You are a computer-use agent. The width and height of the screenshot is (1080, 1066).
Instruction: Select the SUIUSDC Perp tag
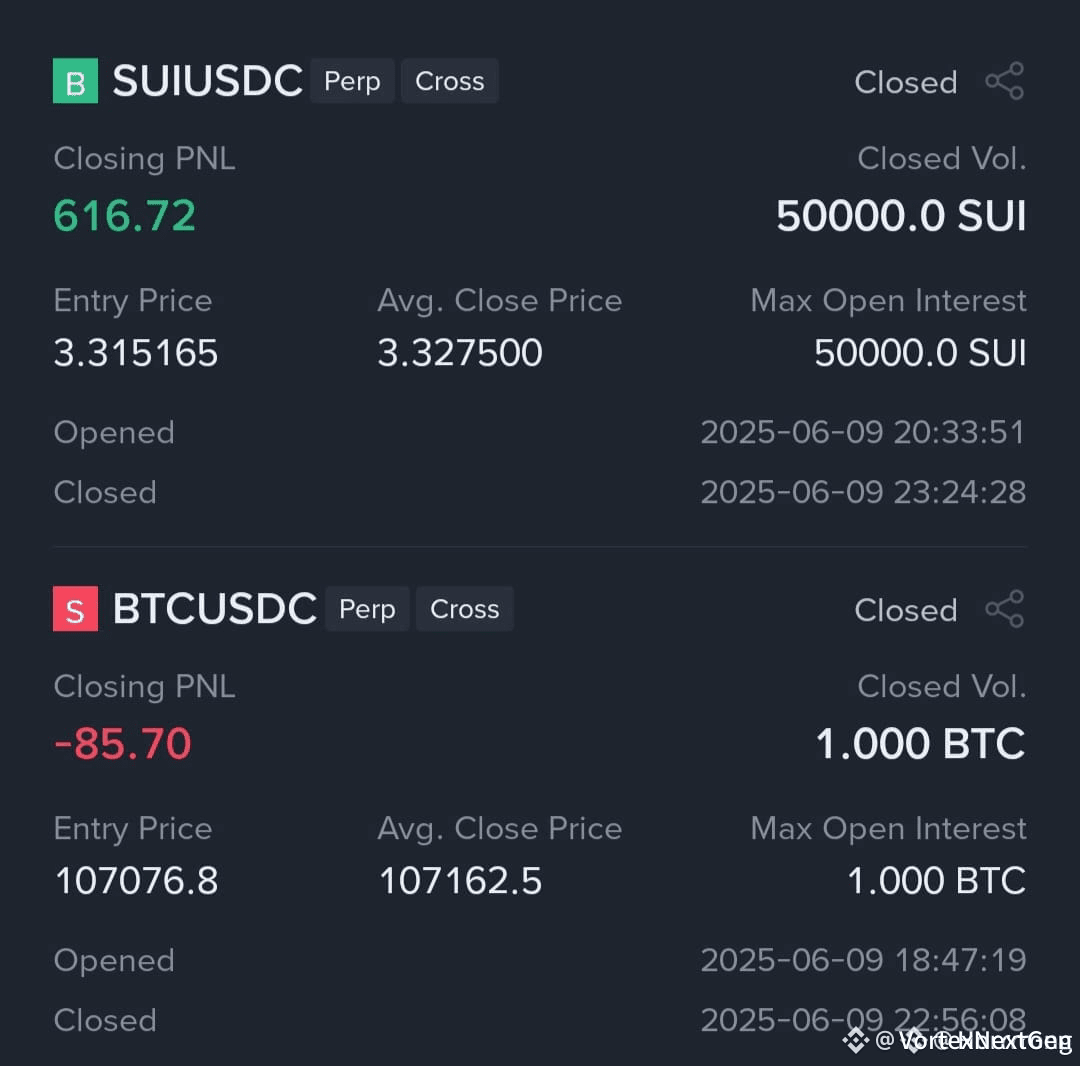[x=352, y=81]
